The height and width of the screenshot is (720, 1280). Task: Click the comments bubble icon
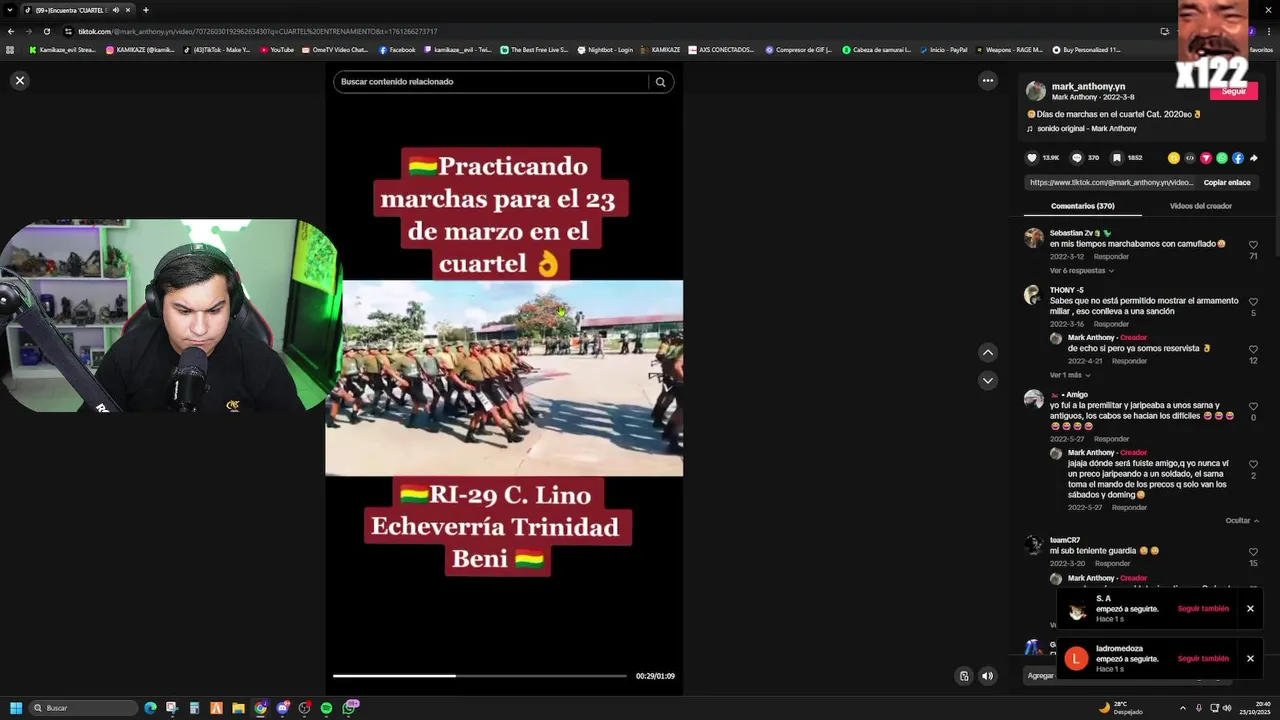click(1077, 158)
